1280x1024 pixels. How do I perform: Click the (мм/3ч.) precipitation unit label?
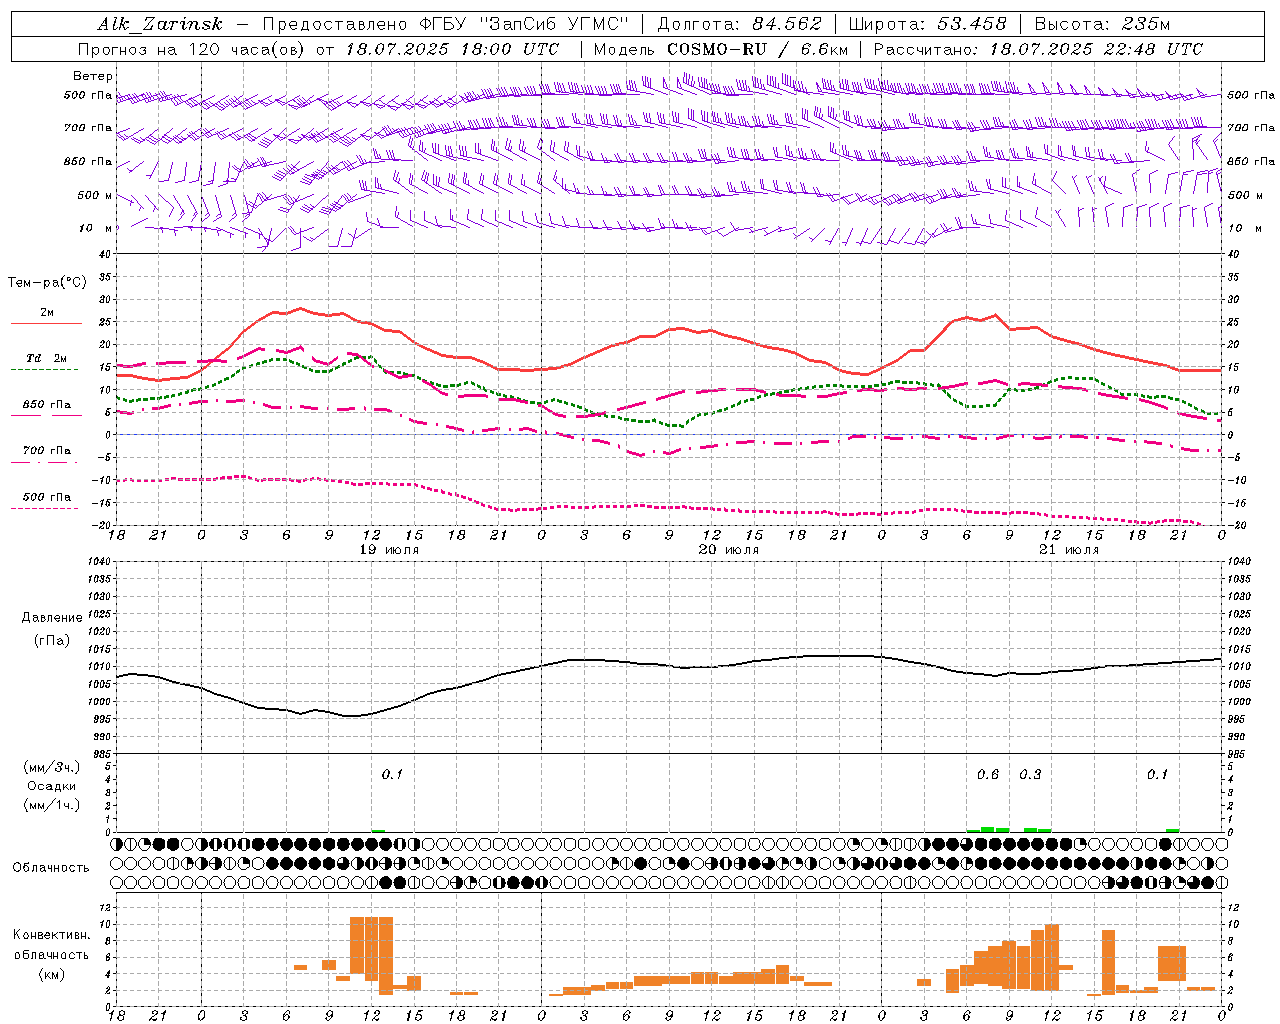pyautogui.click(x=51, y=767)
